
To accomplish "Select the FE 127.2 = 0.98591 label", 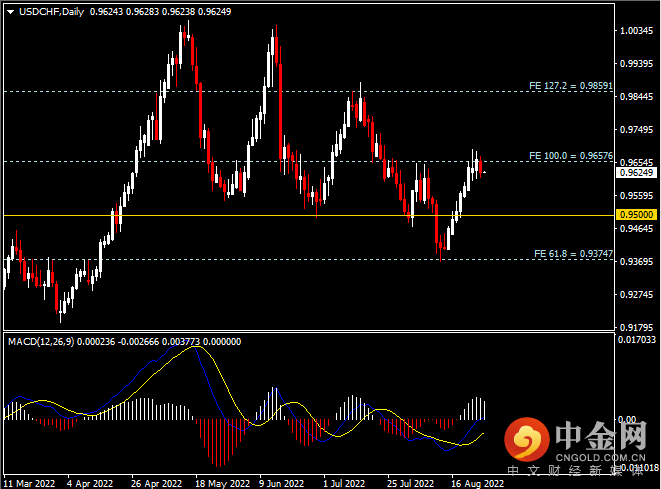I will tap(571, 86).
